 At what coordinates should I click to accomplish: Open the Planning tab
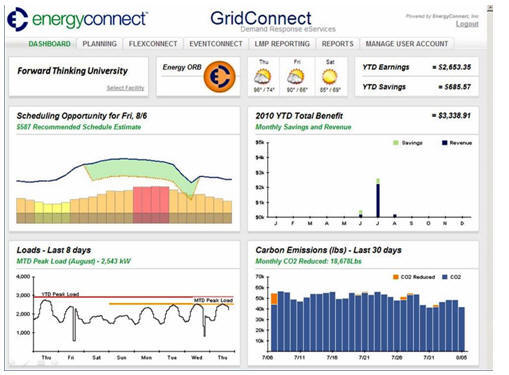click(99, 44)
